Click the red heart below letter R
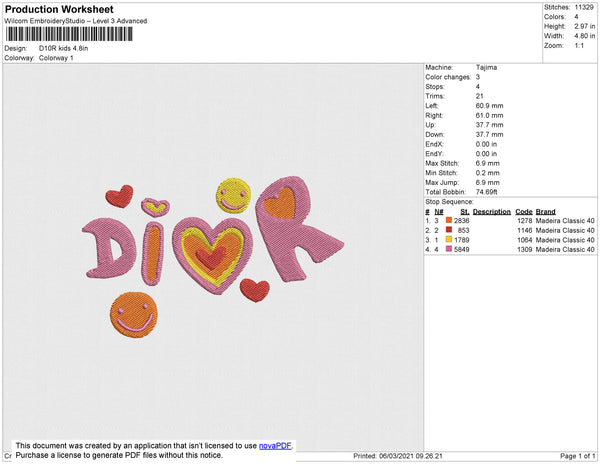This screenshot has width=600, height=464. tap(255, 291)
